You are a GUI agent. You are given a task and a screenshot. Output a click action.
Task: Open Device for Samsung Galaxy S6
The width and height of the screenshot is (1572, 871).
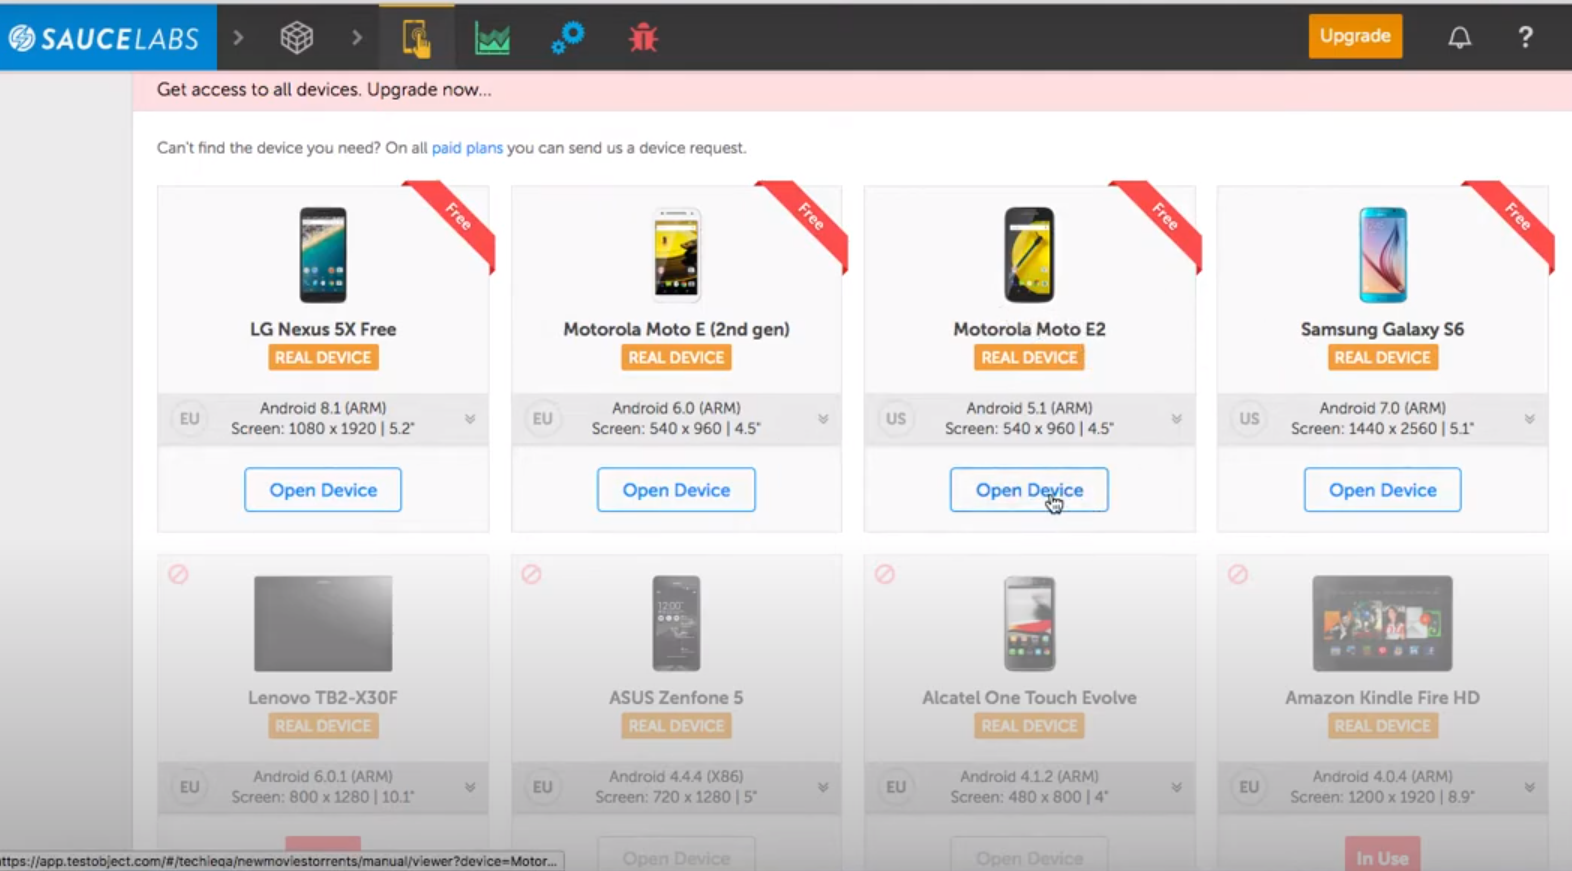point(1382,490)
